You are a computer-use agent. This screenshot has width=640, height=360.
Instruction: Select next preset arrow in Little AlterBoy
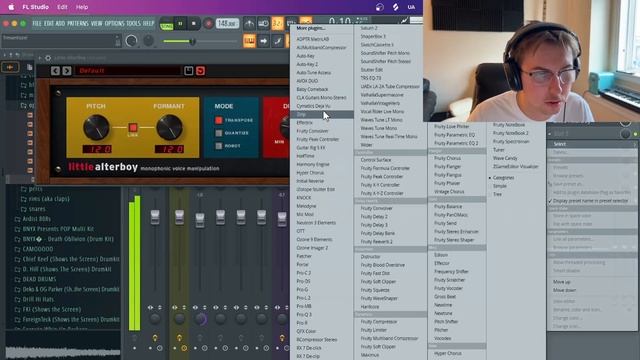67,71
